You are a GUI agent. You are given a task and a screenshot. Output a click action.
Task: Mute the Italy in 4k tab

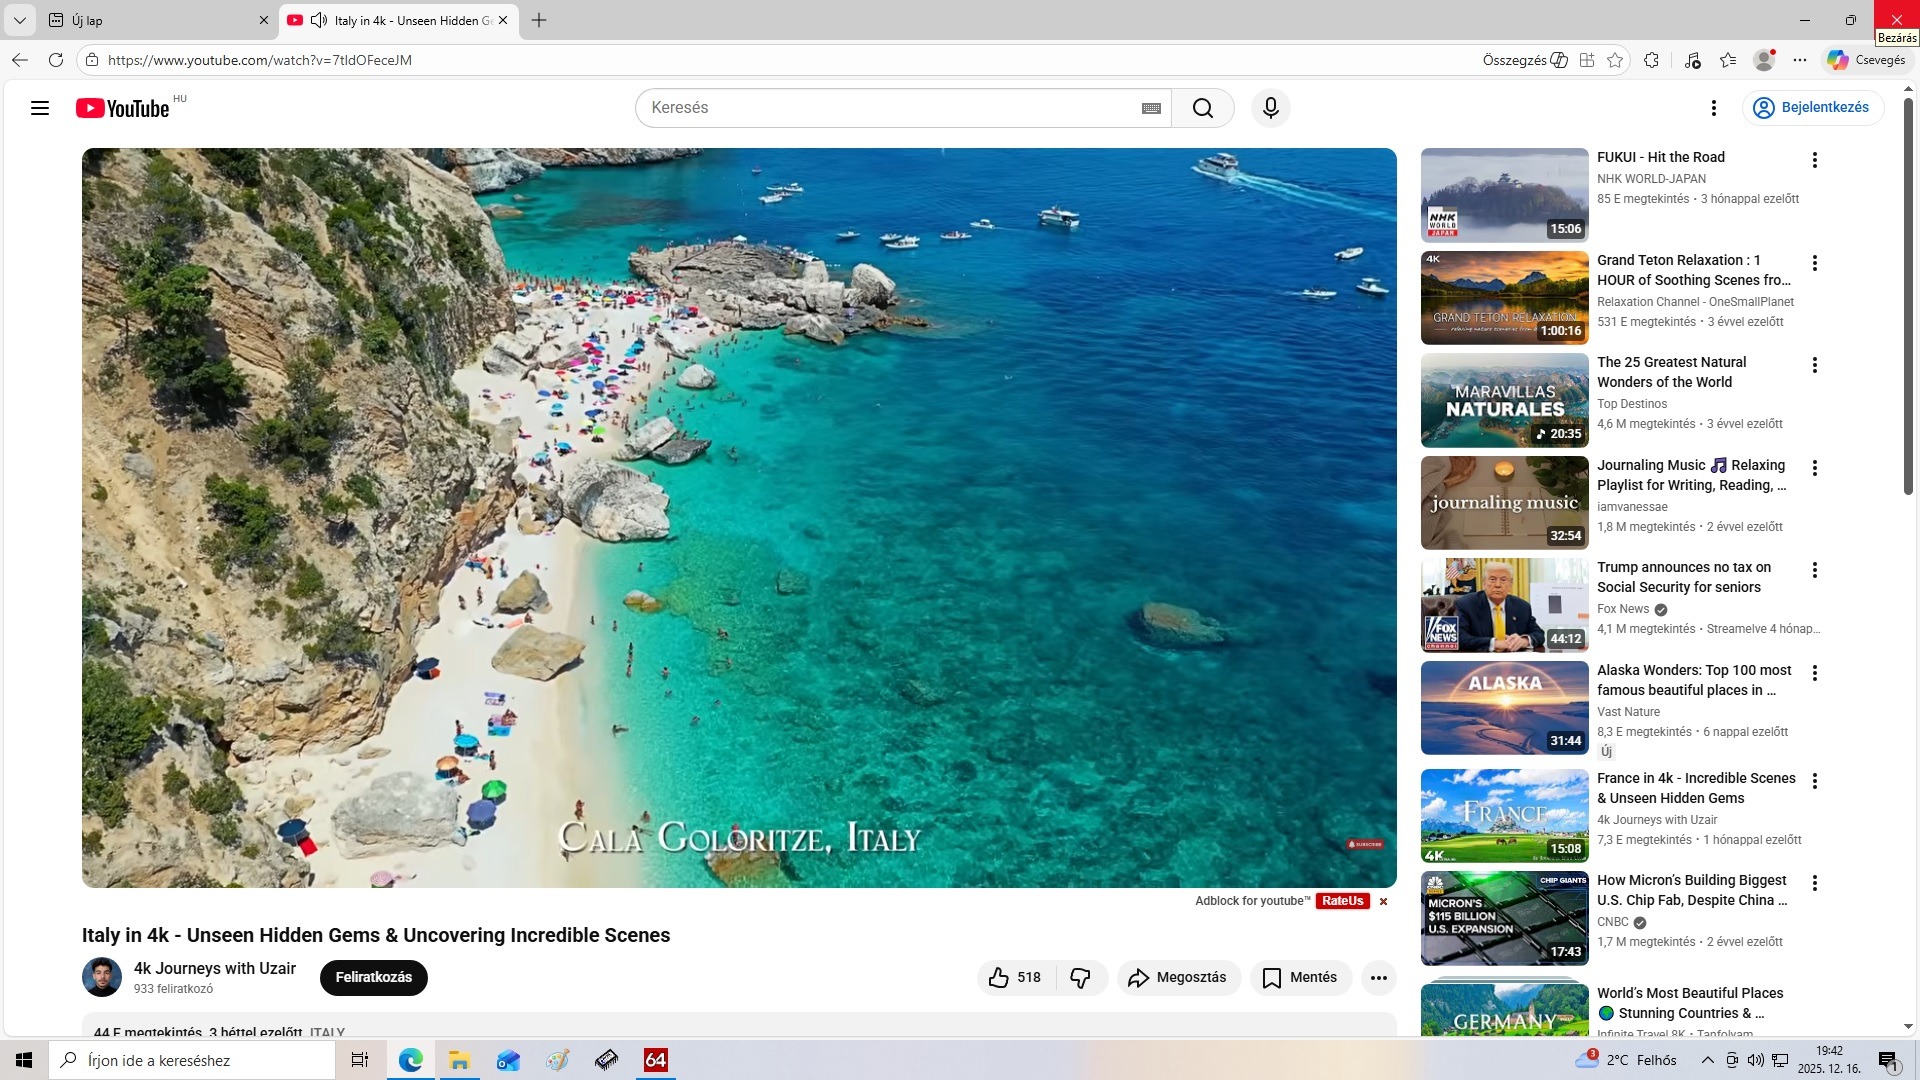[x=319, y=20]
